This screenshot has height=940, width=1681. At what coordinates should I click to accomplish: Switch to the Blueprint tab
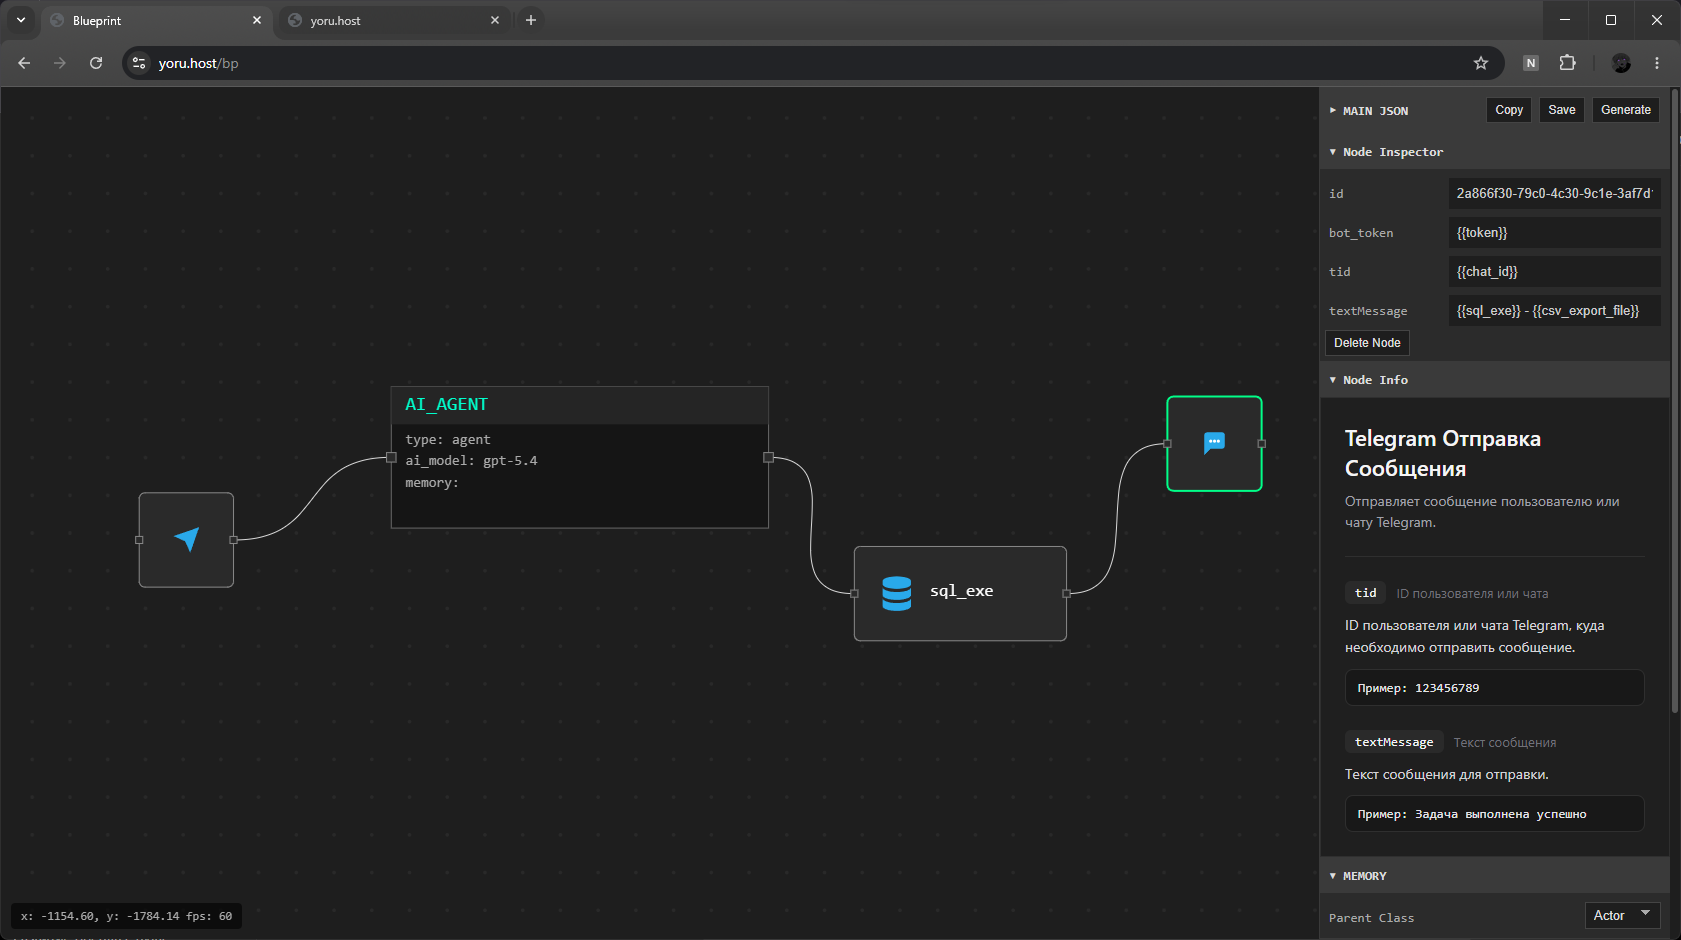coord(156,20)
